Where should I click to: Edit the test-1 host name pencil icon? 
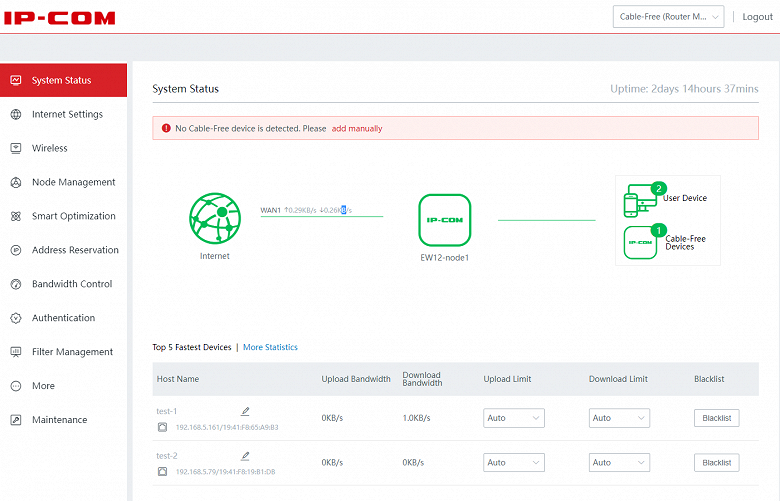pos(245,411)
